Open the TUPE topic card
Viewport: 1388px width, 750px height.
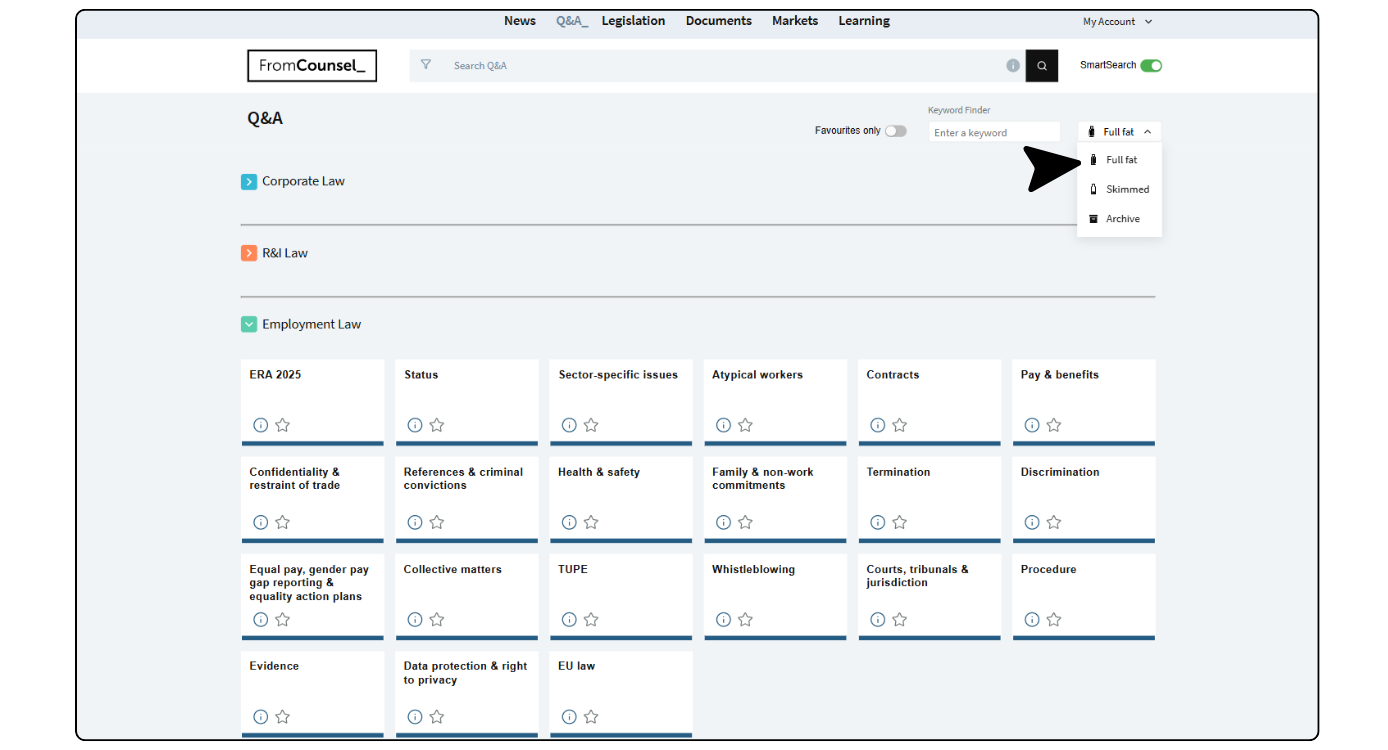[621, 597]
